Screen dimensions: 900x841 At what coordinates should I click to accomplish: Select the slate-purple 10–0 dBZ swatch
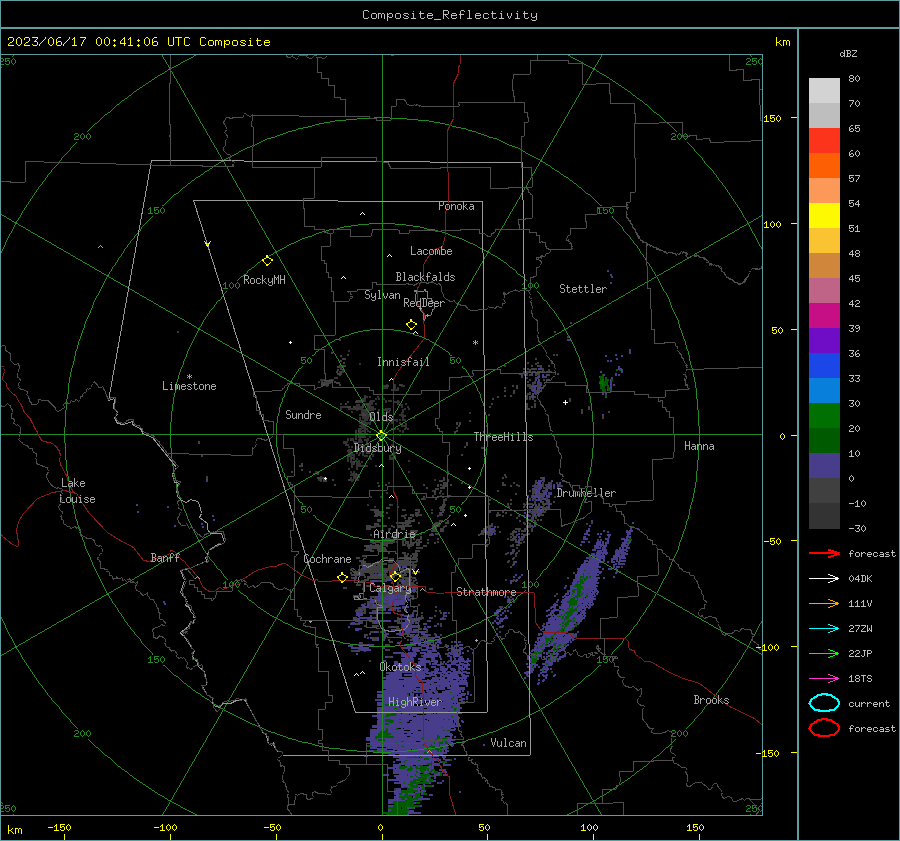pyautogui.click(x=824, y=466)
